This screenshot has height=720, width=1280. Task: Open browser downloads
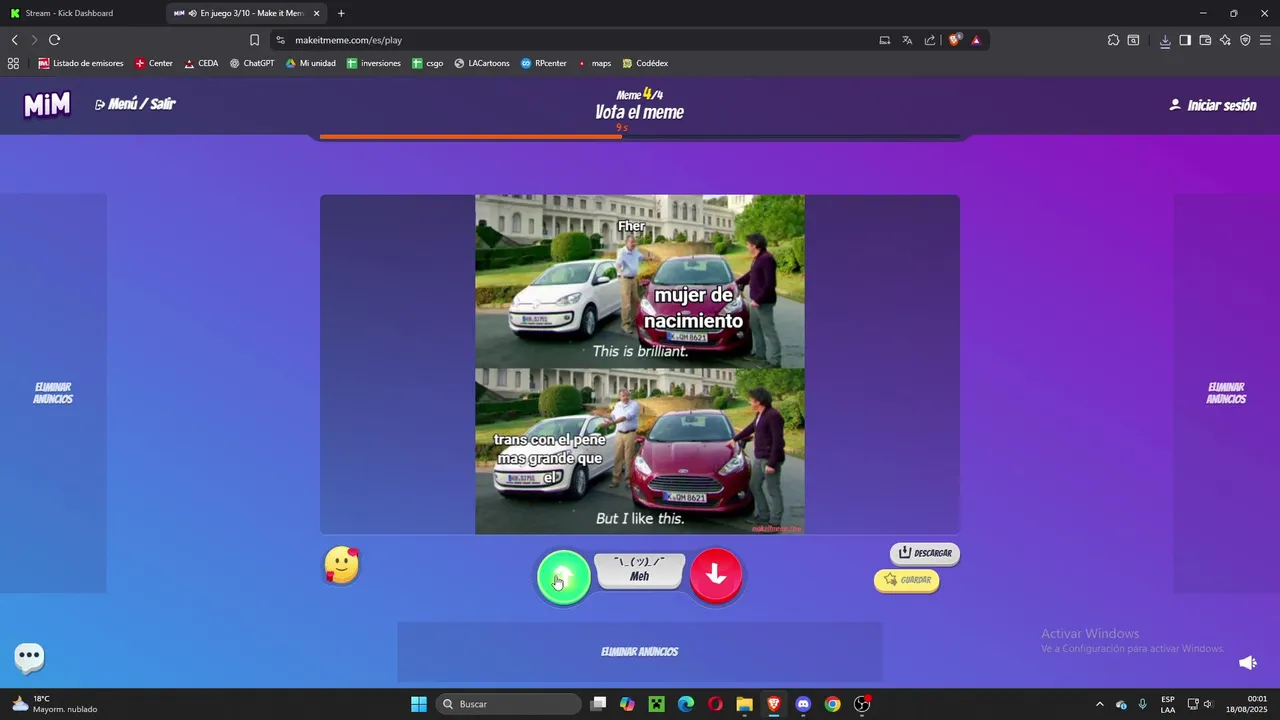[x=1165, y=40]
